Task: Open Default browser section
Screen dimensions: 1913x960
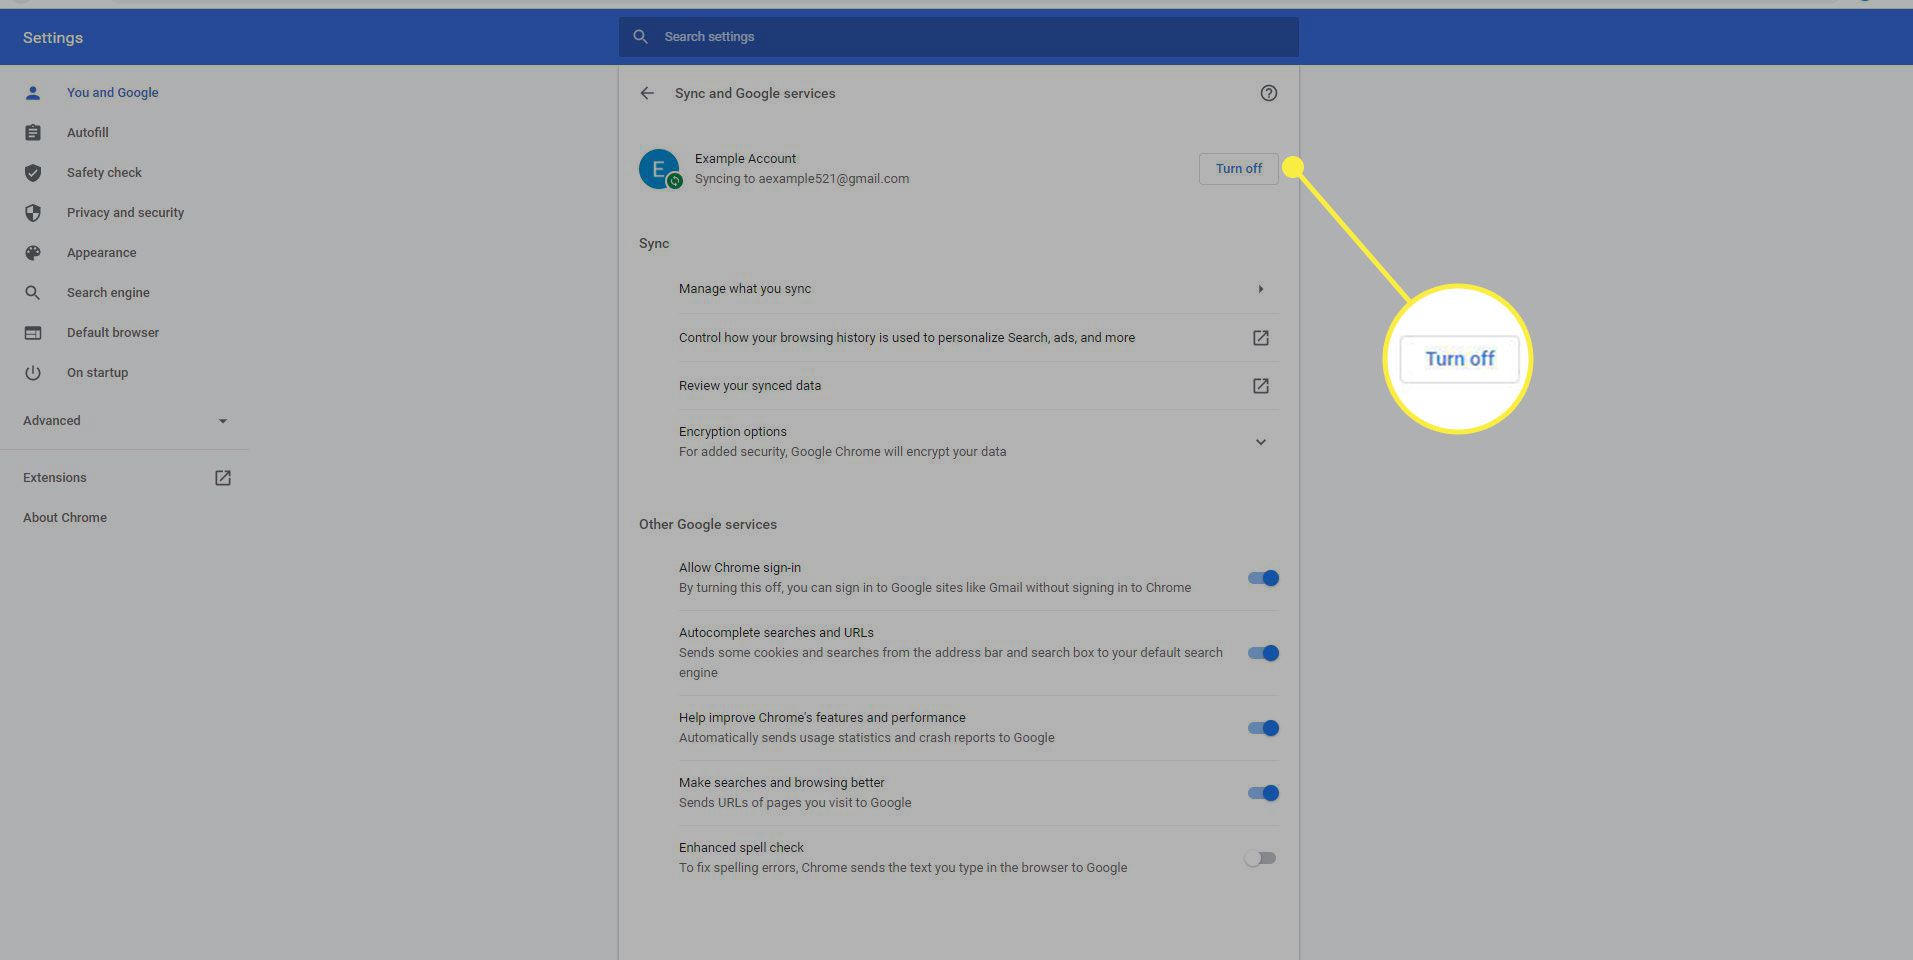Action: click(x=113, y=333)
